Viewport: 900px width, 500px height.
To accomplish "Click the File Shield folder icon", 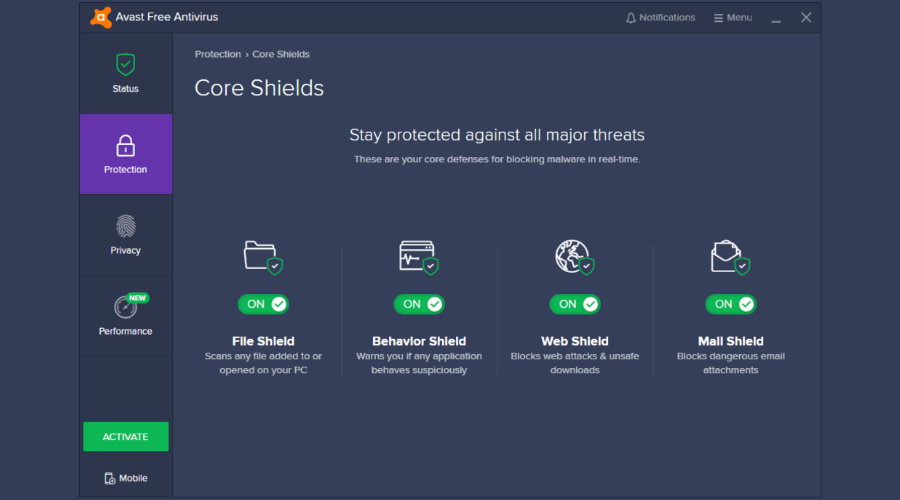I will tap(263, 257).
